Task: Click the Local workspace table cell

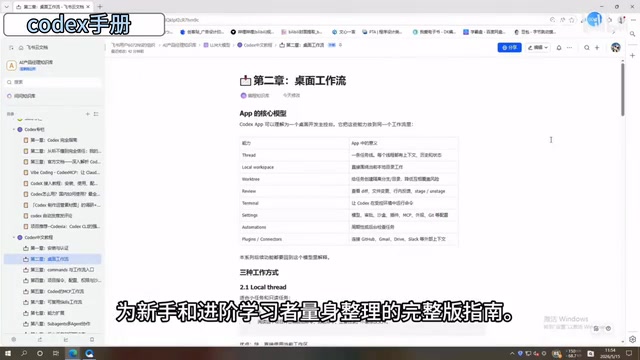Action: tap(294, 167)
